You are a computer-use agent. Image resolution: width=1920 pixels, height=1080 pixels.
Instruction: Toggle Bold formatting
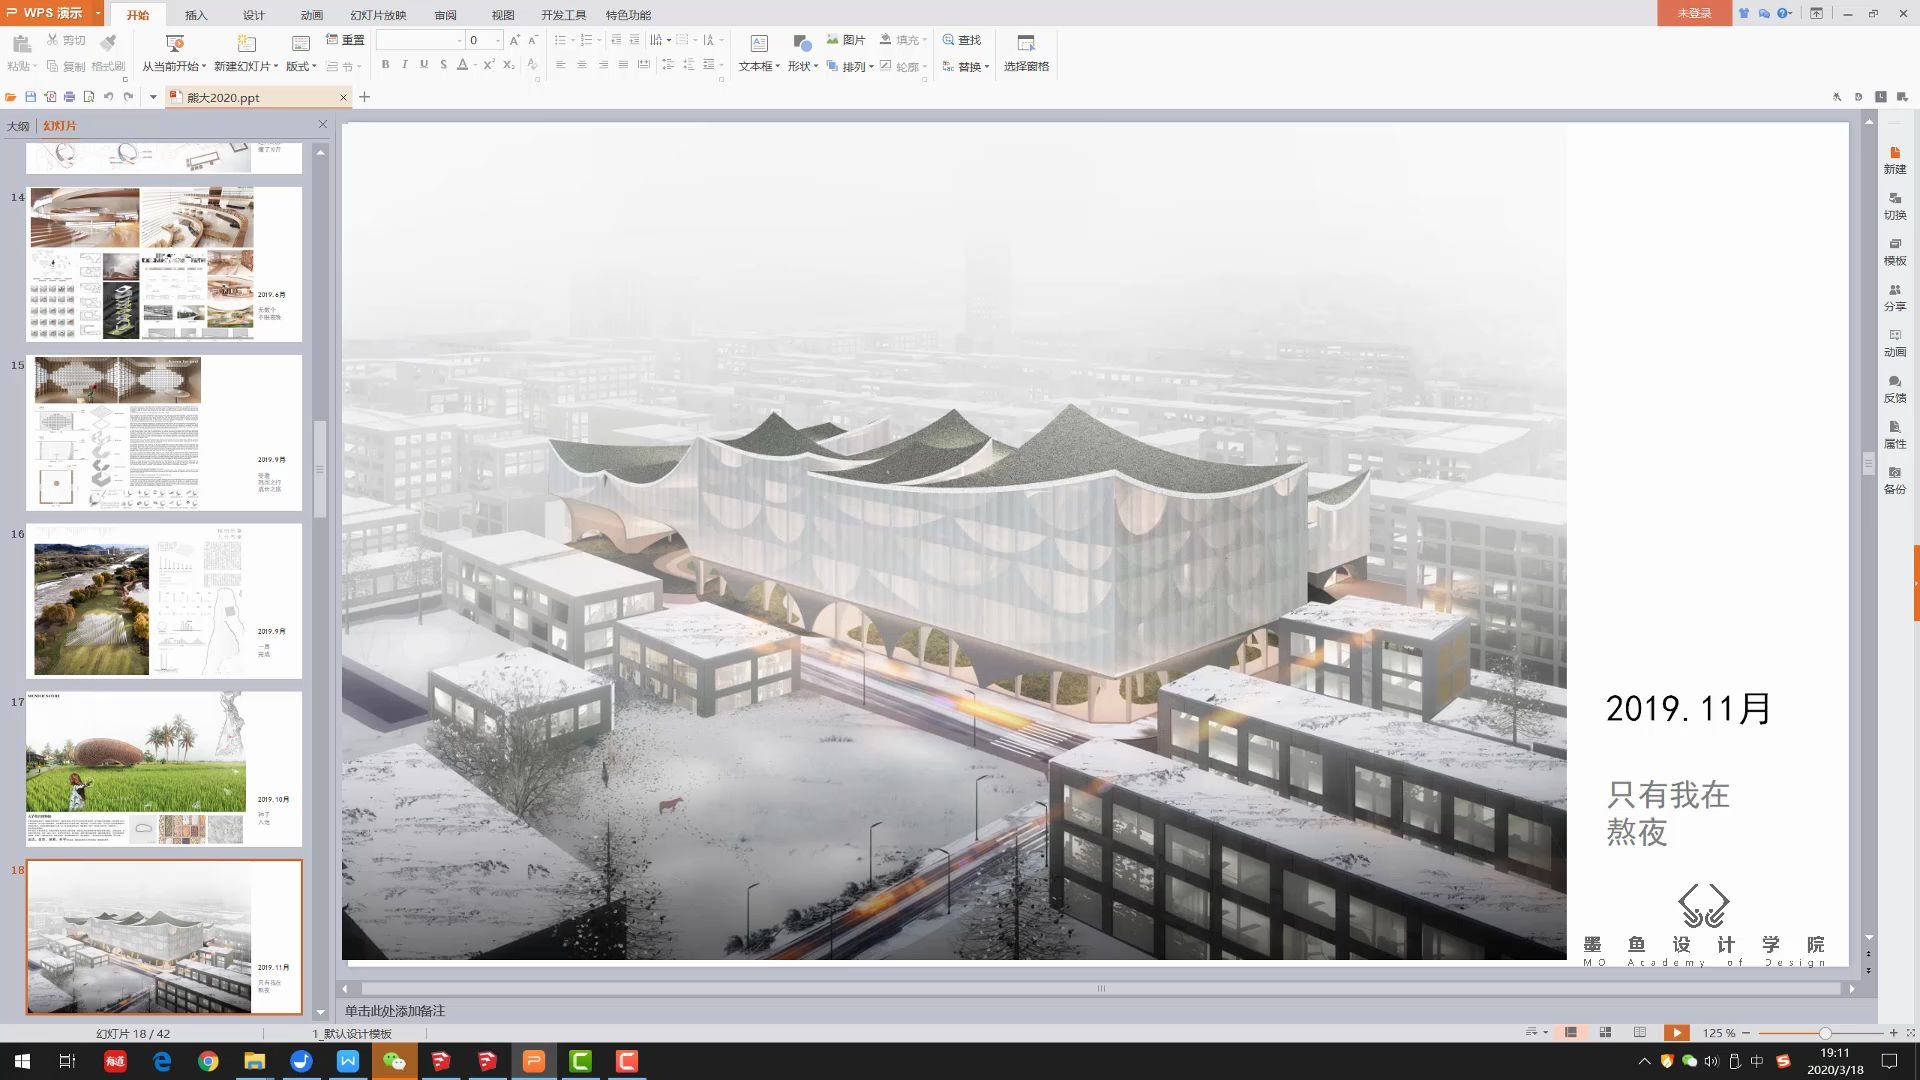(385, 65)
